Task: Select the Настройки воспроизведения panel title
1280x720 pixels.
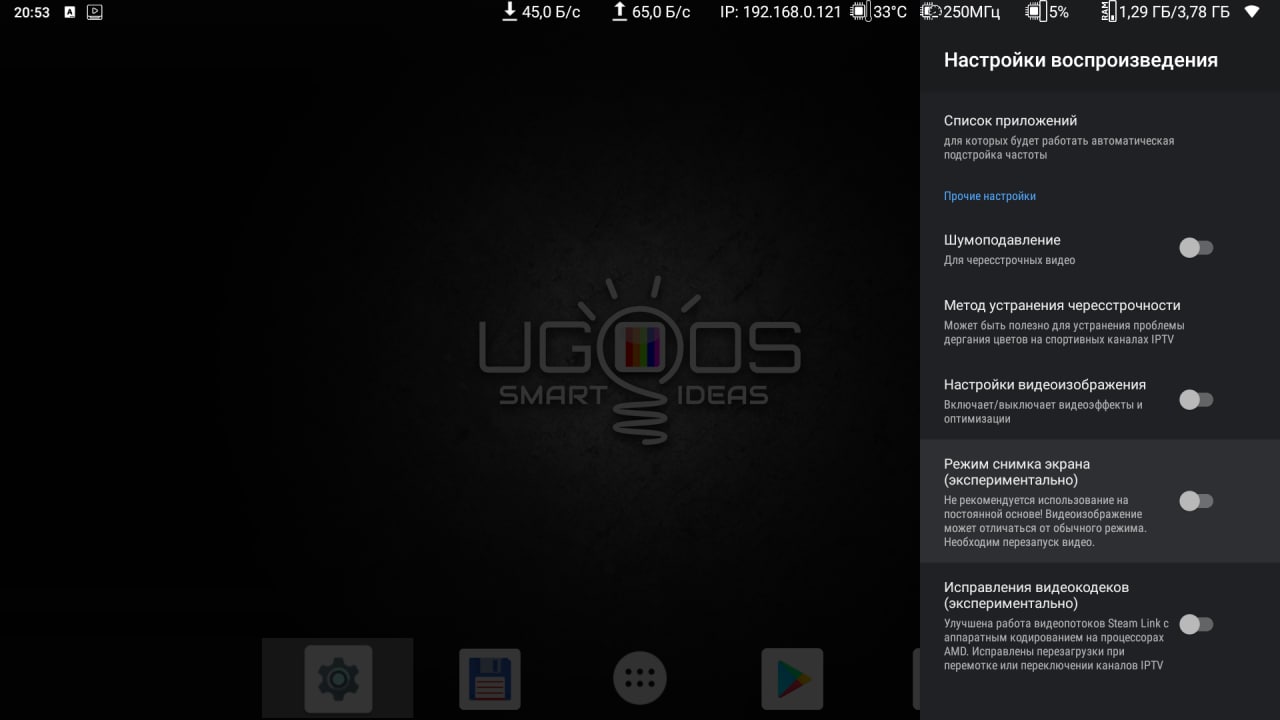Action: (1081, 60)
